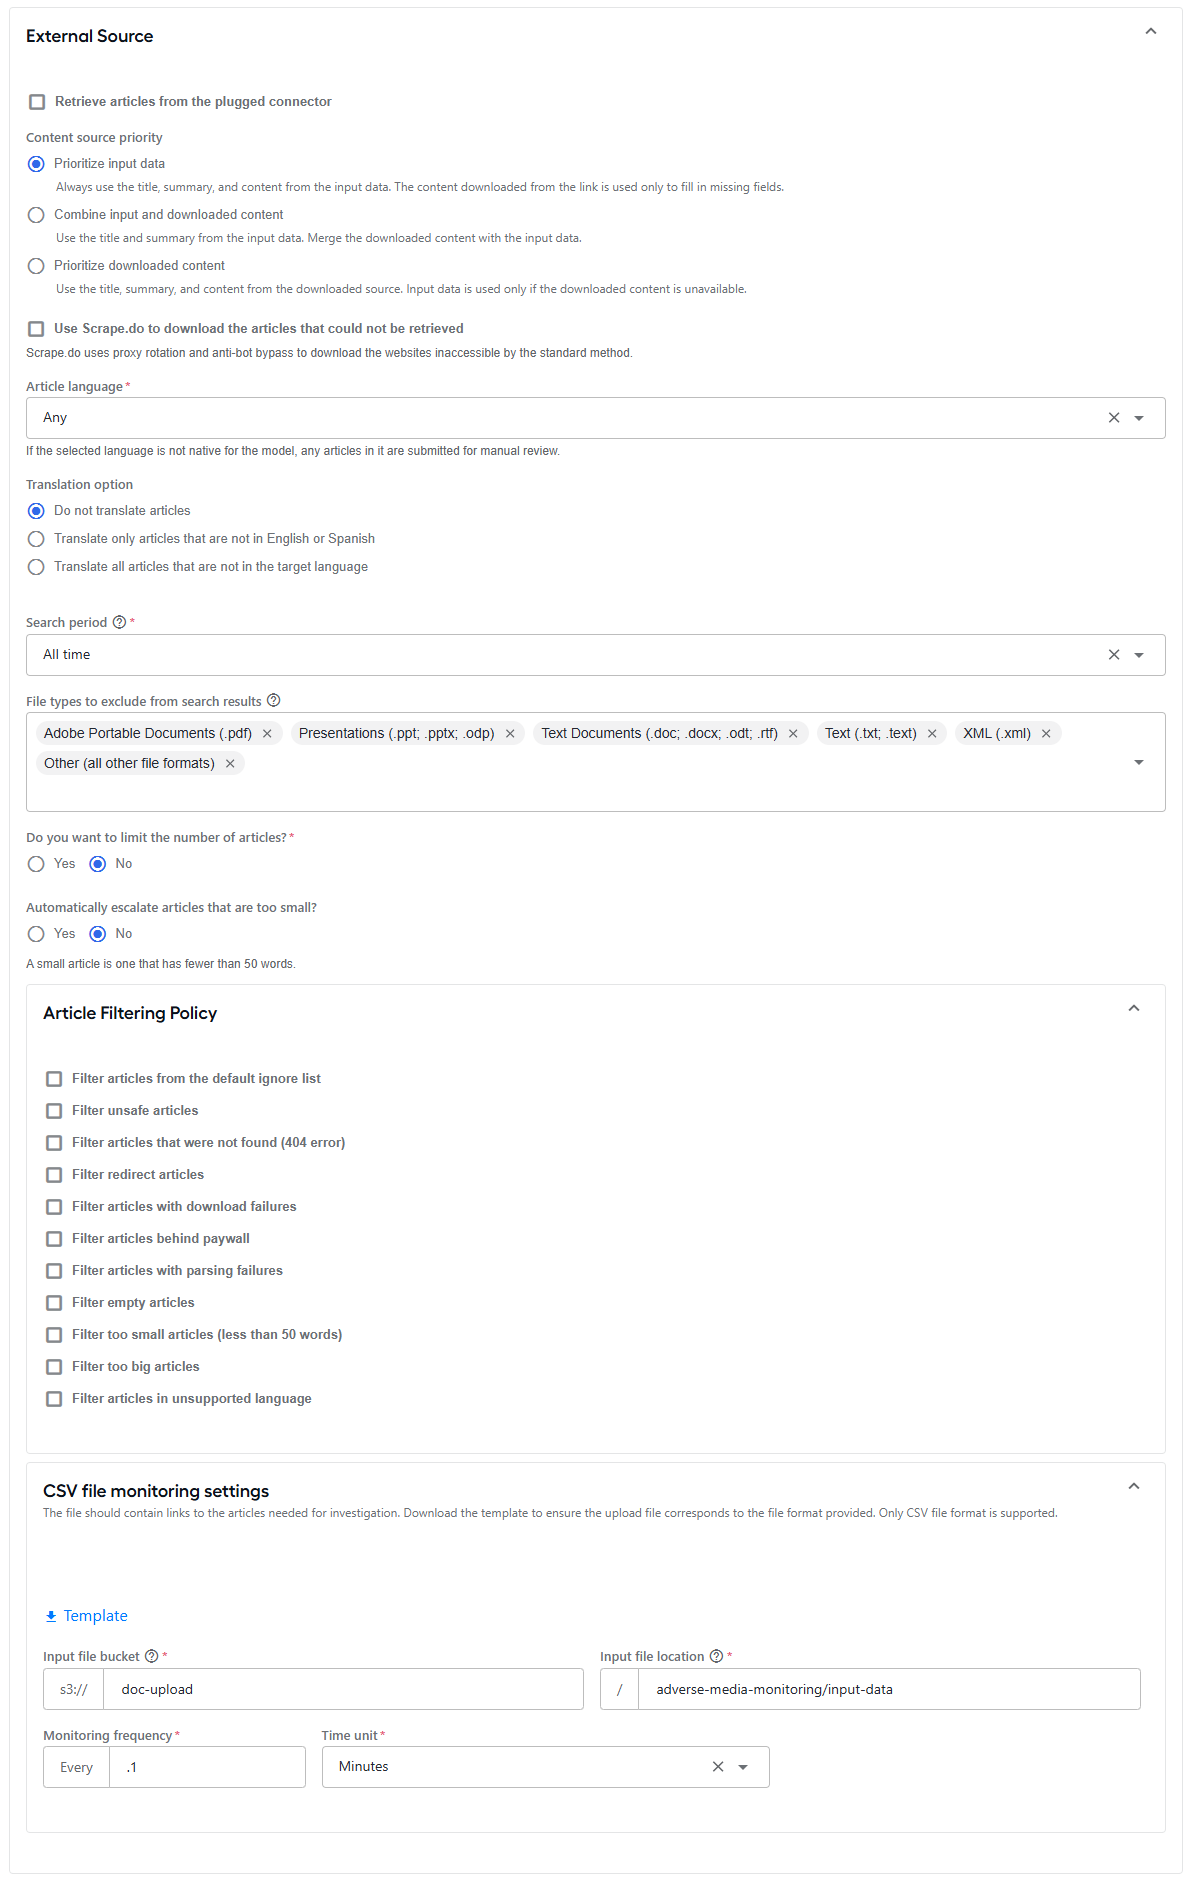This screenshot has height=1886, width=1191.
Task: Click the Monitoring frequency input field
Action: [207, 1767]
